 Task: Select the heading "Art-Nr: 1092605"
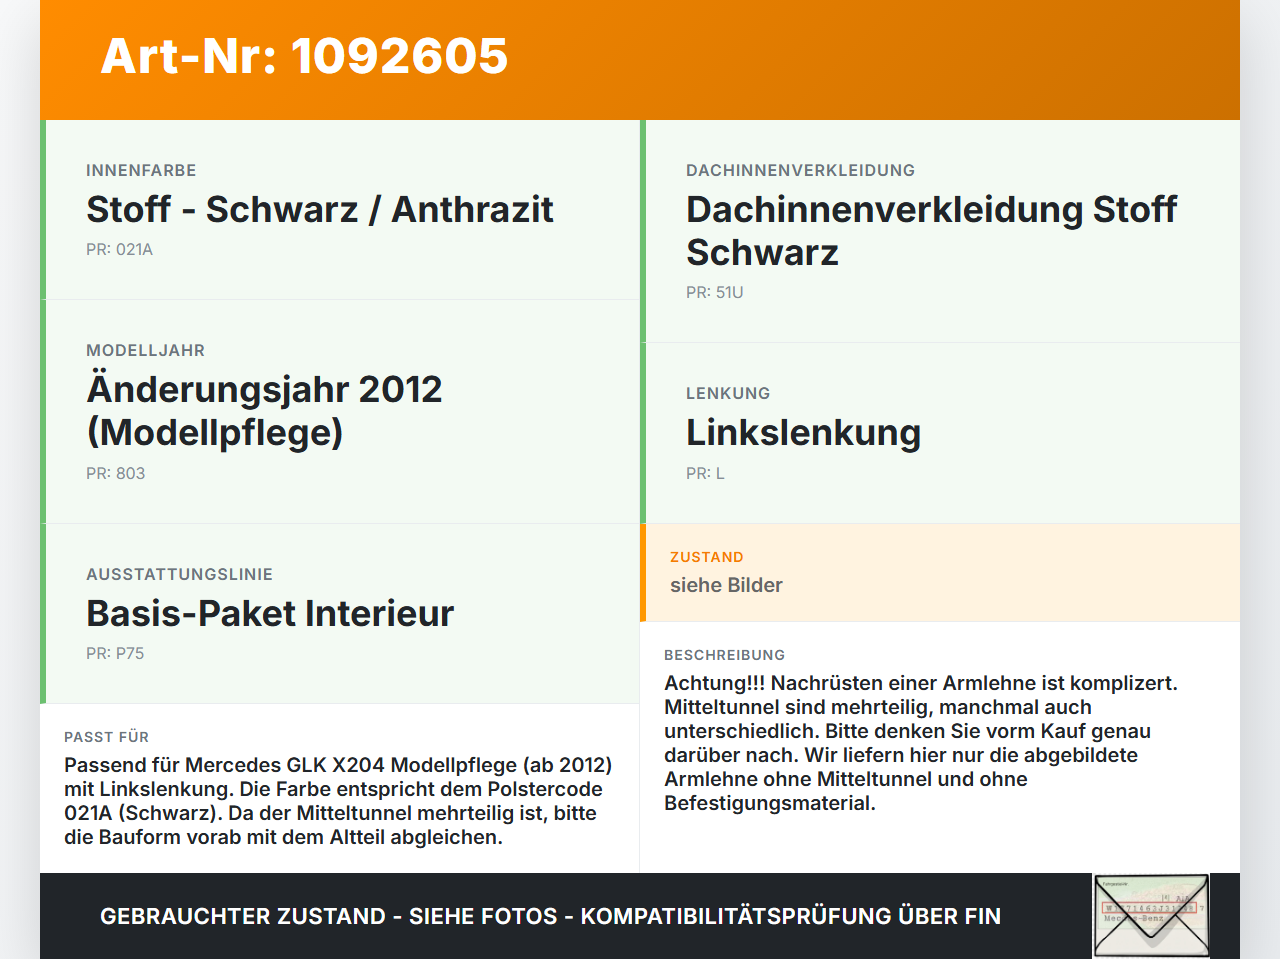tap(304, 56)
